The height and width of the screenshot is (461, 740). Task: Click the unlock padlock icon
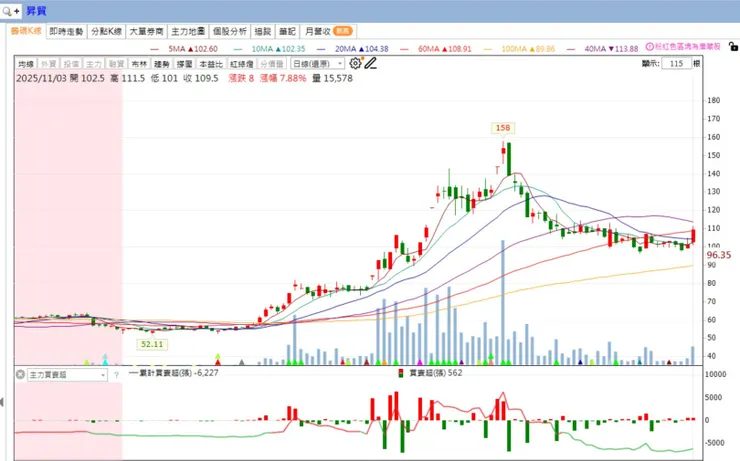click(733, 46)
